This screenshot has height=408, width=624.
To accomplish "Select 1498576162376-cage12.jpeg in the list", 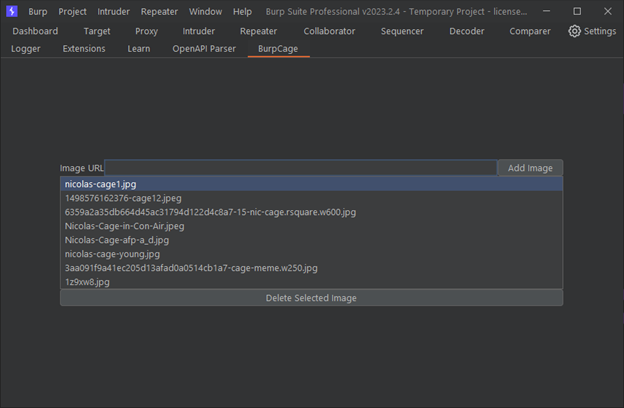I will pyautogui.click(x=311, y=198).
